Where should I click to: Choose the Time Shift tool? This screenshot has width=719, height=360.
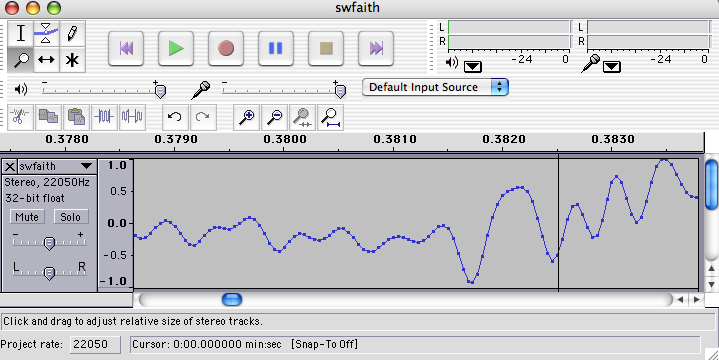46,60
